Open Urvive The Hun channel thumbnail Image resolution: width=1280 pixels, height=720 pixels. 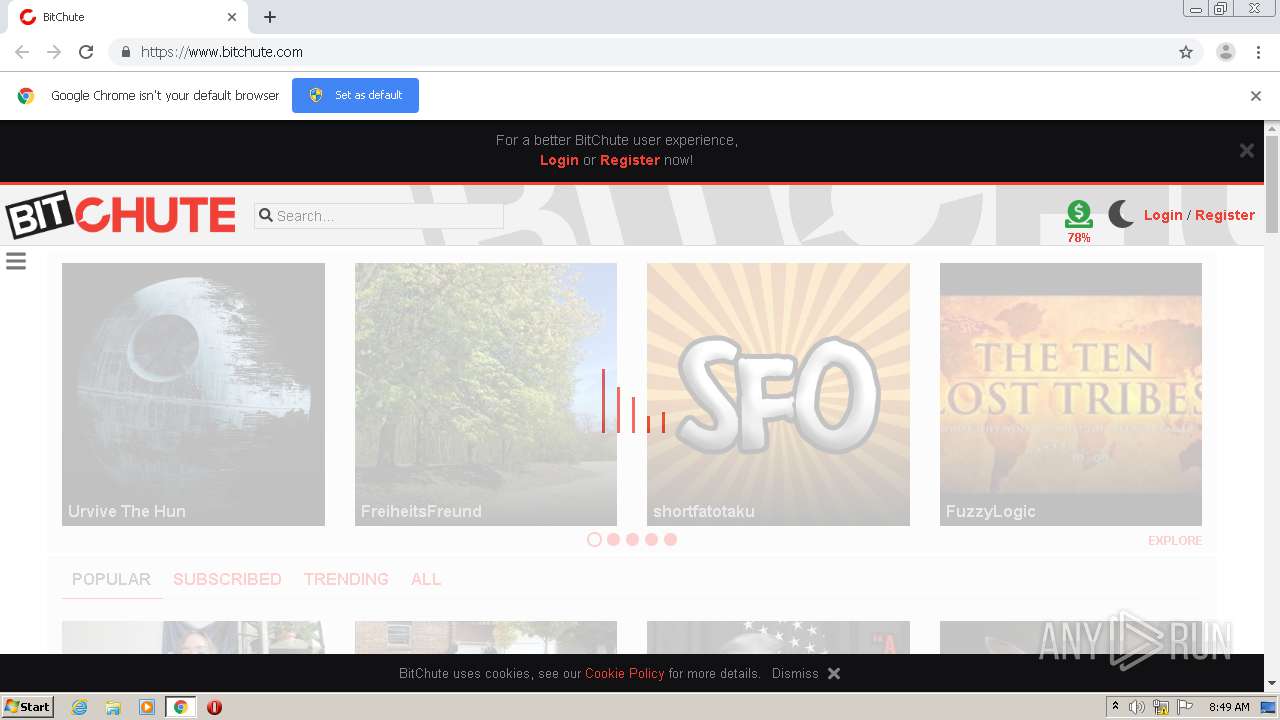193,394
